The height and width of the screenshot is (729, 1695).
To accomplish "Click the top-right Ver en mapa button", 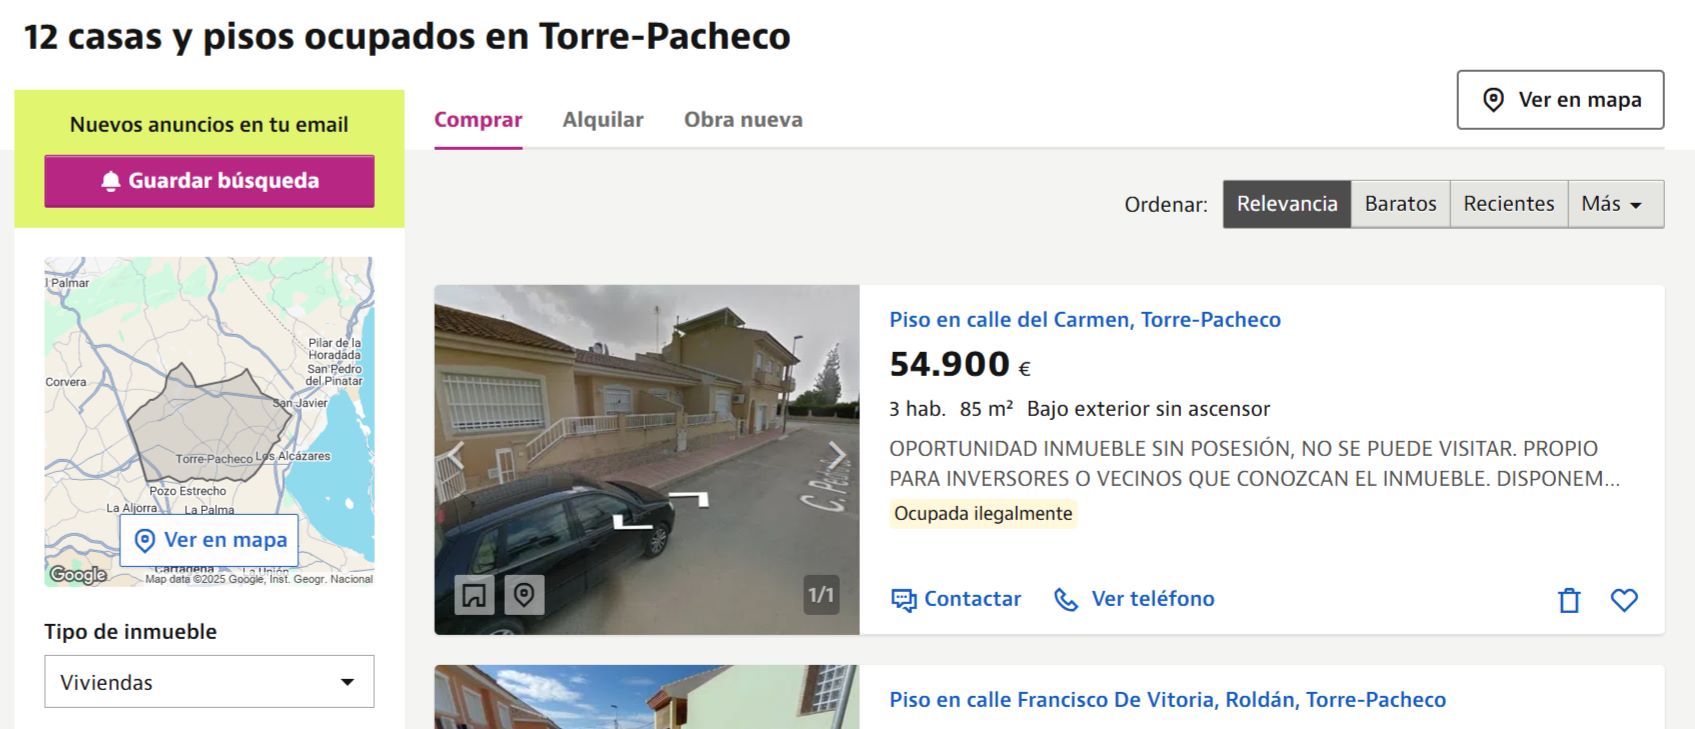I will [x=1560, y=100].
